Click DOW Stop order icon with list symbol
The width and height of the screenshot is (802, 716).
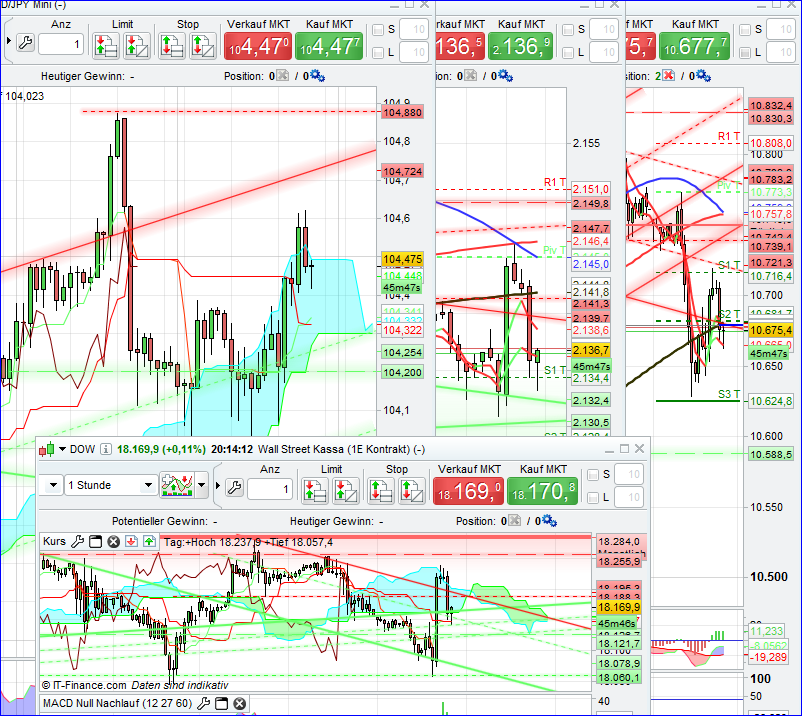pos(381,491)
